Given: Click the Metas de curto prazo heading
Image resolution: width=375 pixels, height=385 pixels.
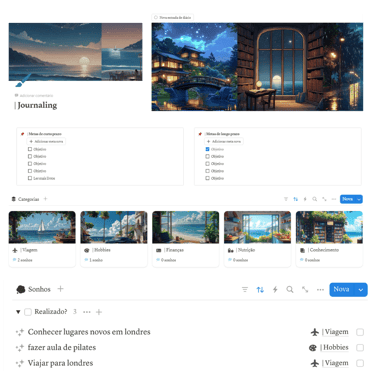Looking at the screenshot, I should [x=45, y=134].
